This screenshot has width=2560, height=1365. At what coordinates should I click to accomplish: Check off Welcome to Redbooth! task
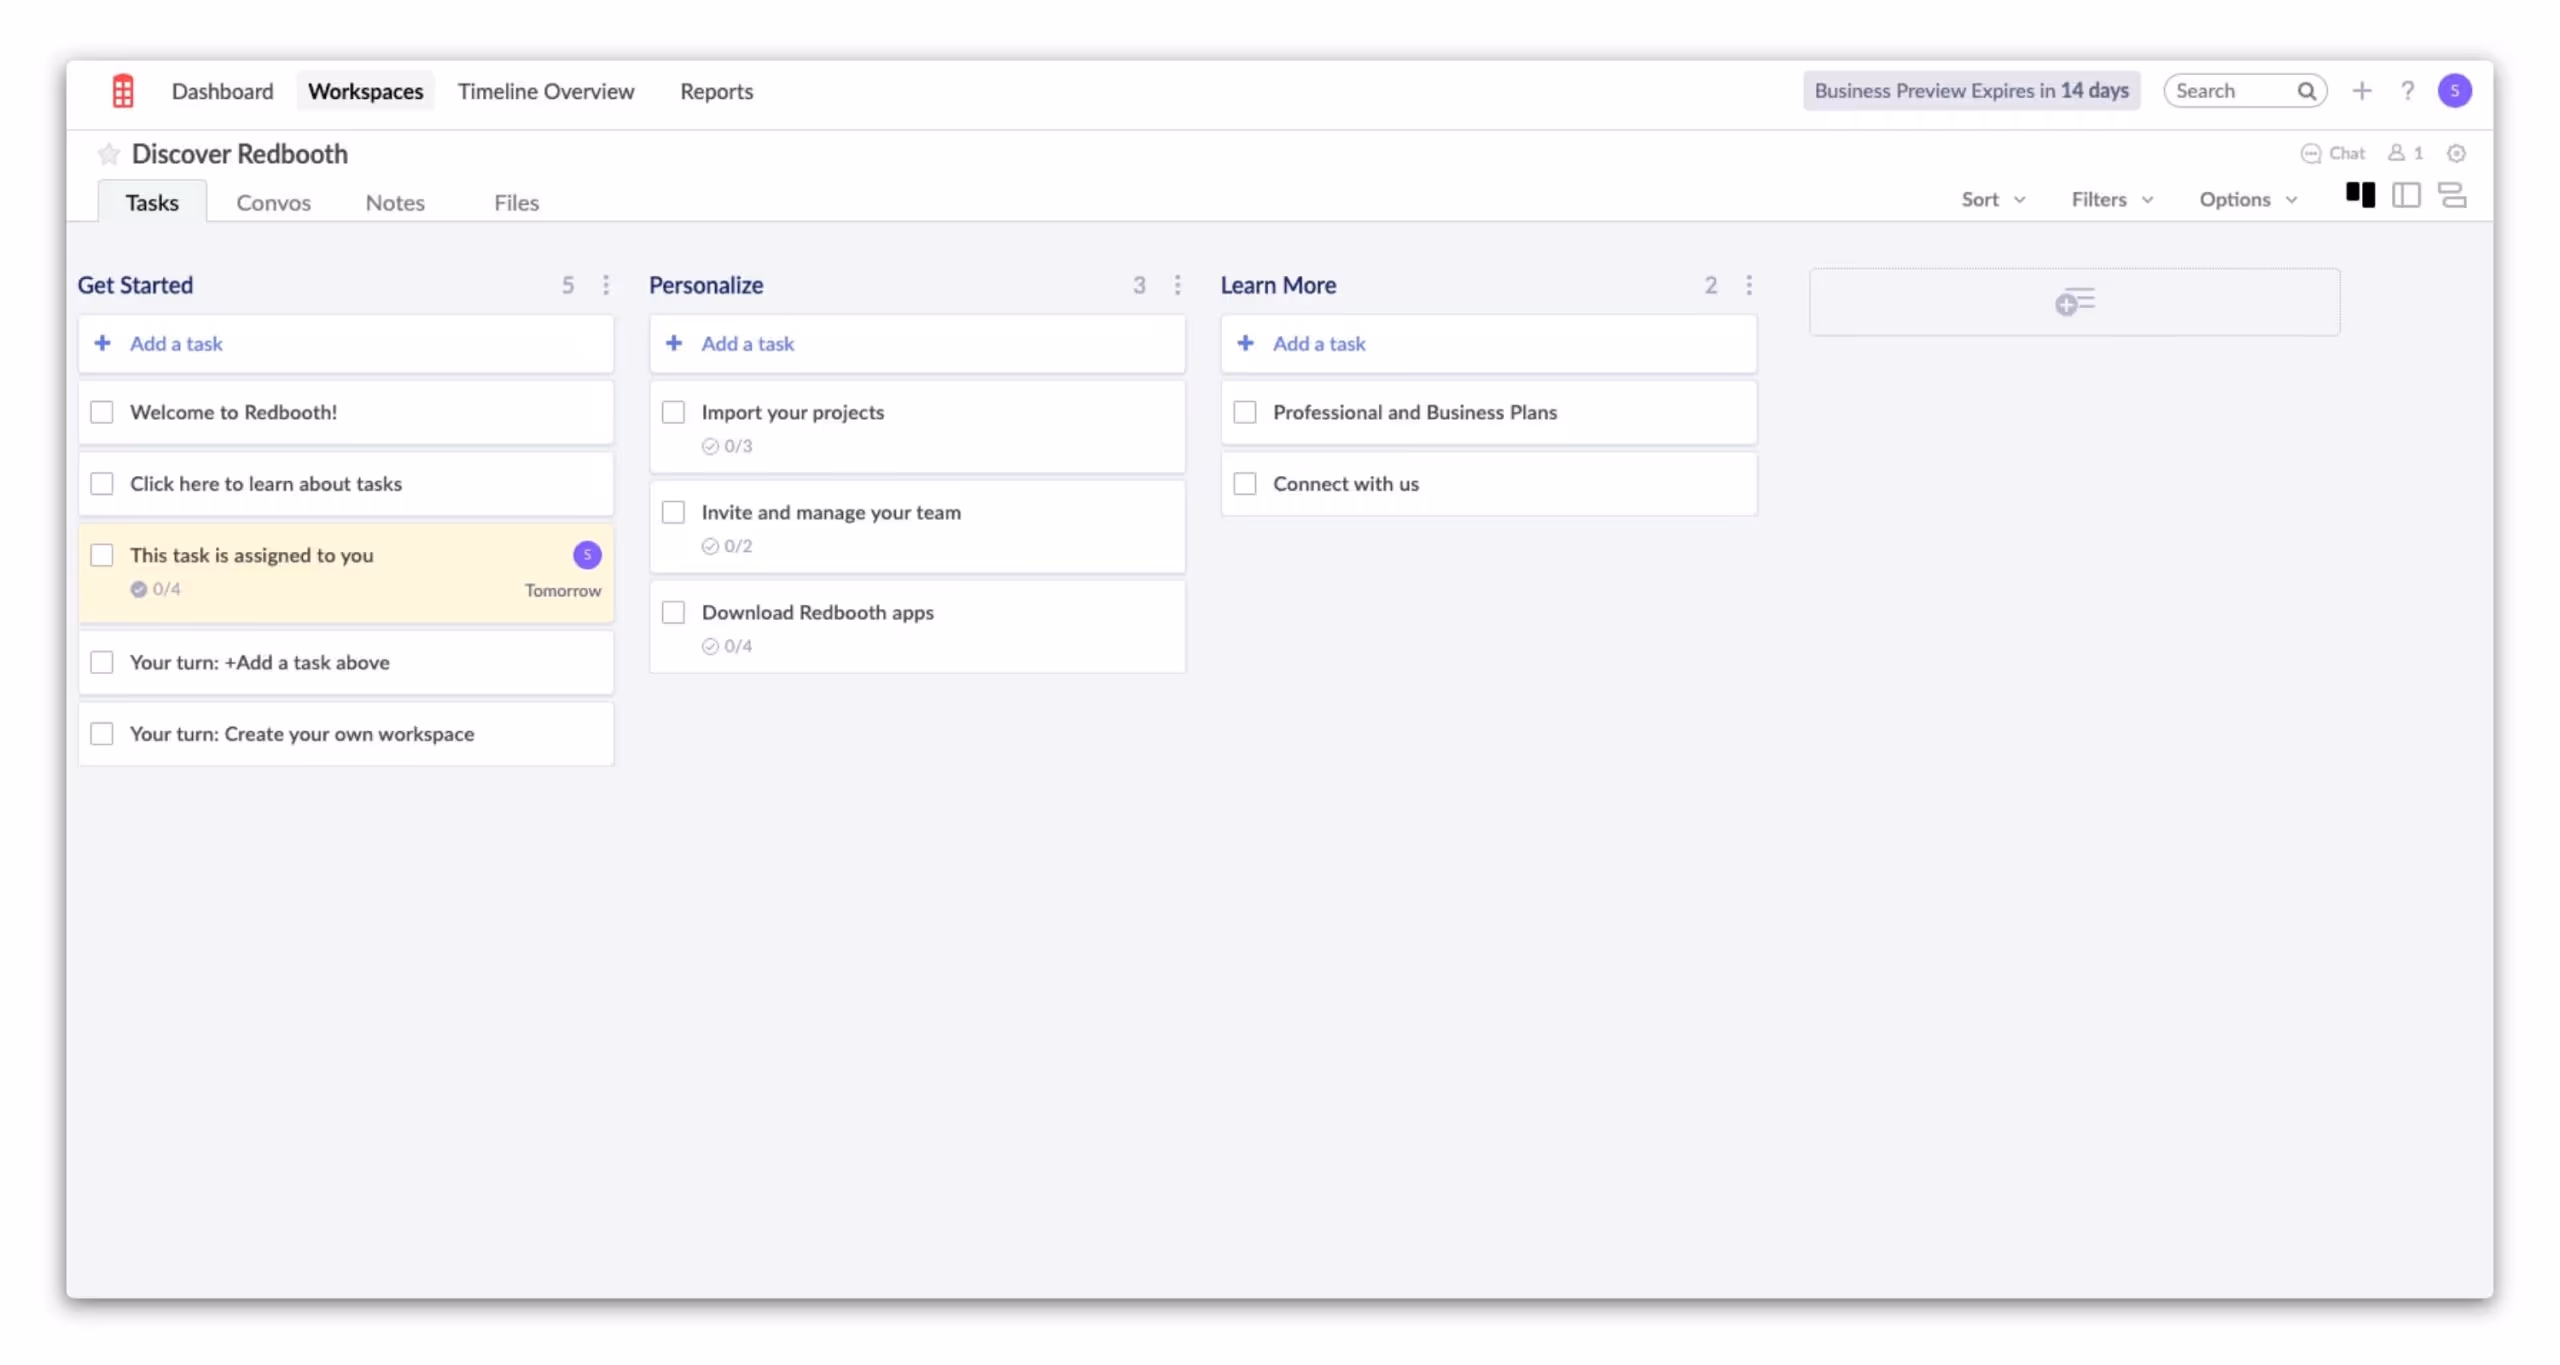point(102,412)
